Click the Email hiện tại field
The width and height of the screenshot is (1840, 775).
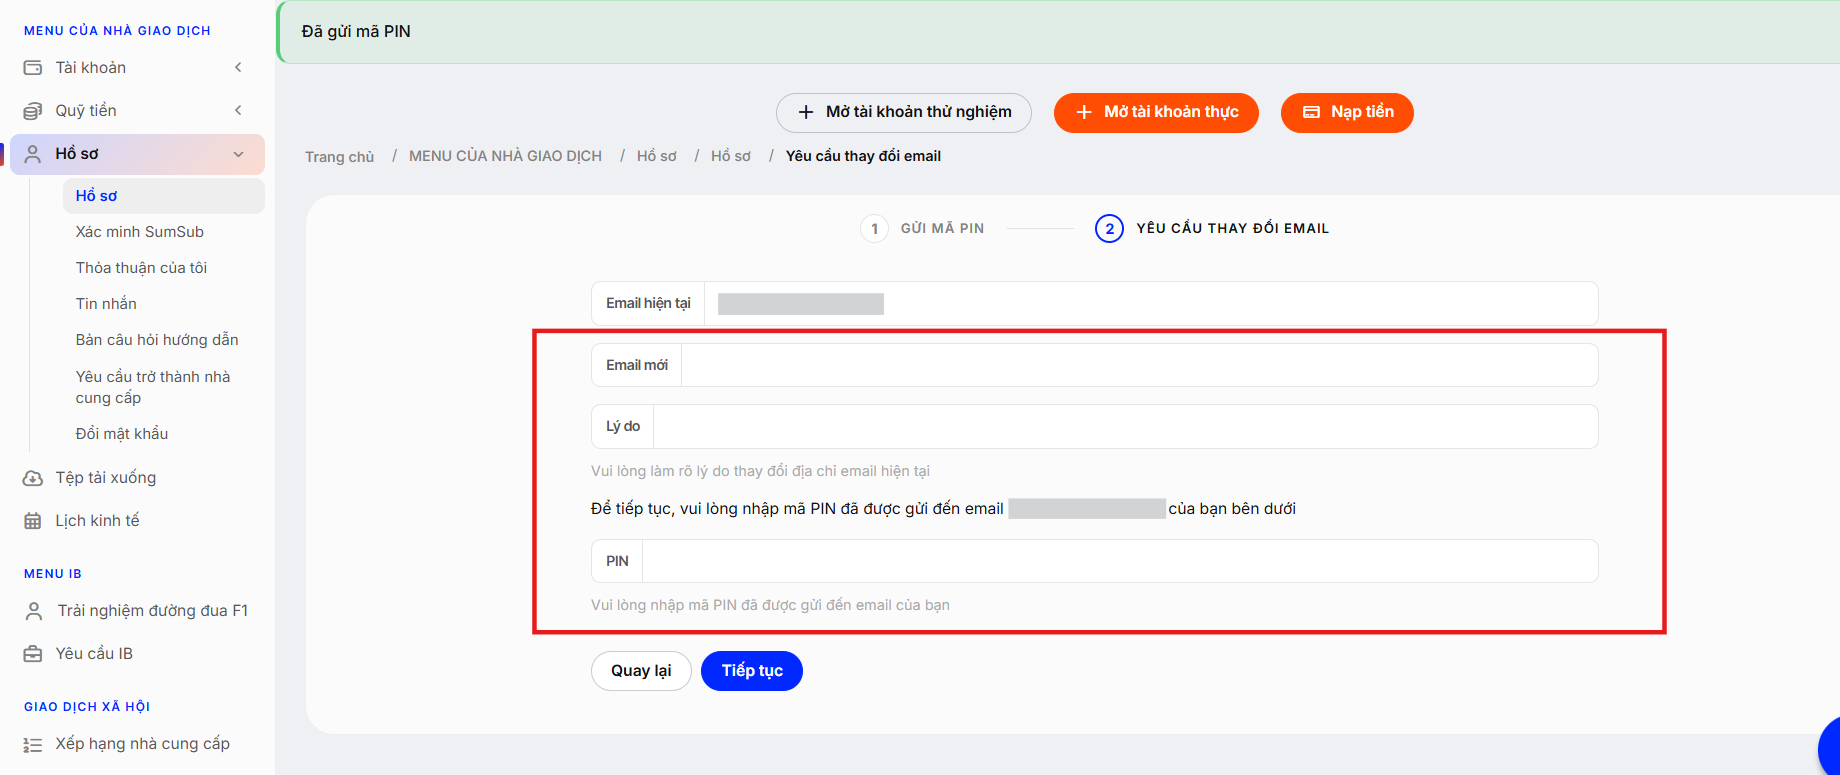[1151, 303]
